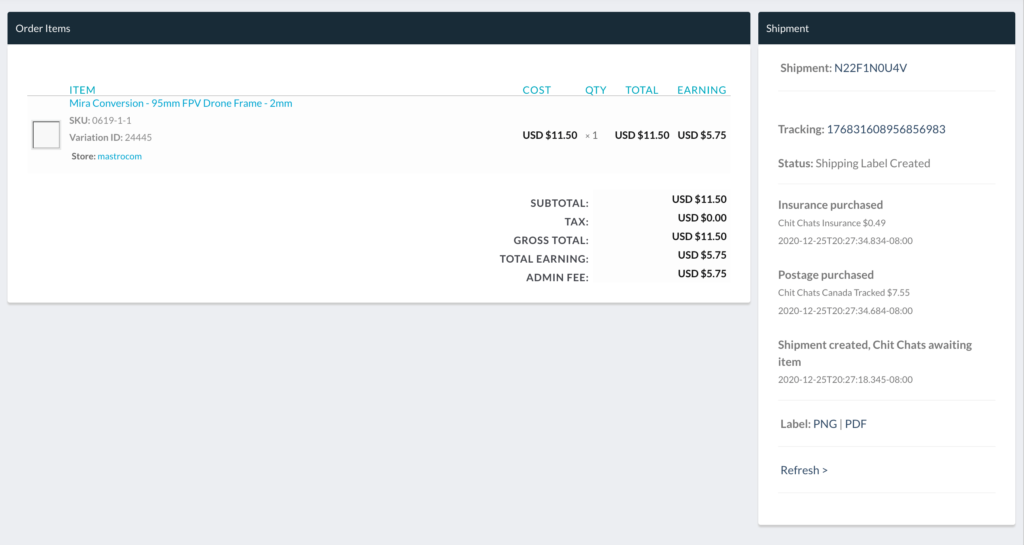Open the Mira Conversion drone frame product link
The height and width of the screenshot is (545, 1024).
tap(180, 103)
